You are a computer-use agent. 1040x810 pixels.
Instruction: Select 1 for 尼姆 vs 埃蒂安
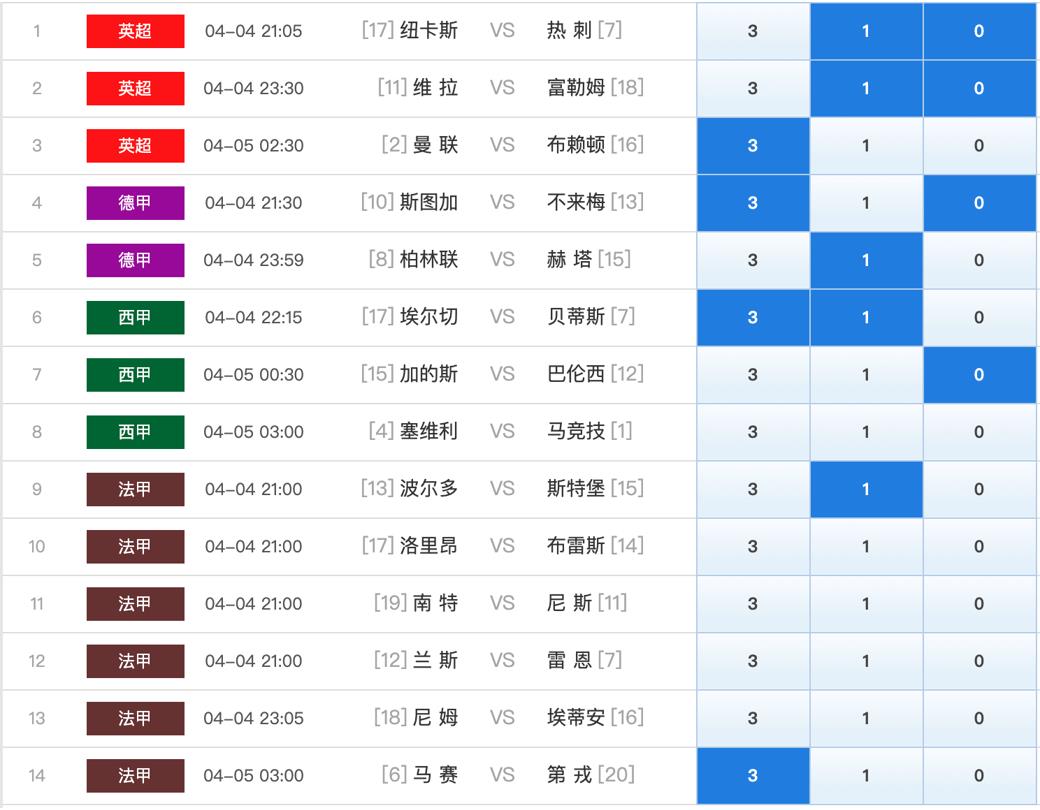coord(866,718)
